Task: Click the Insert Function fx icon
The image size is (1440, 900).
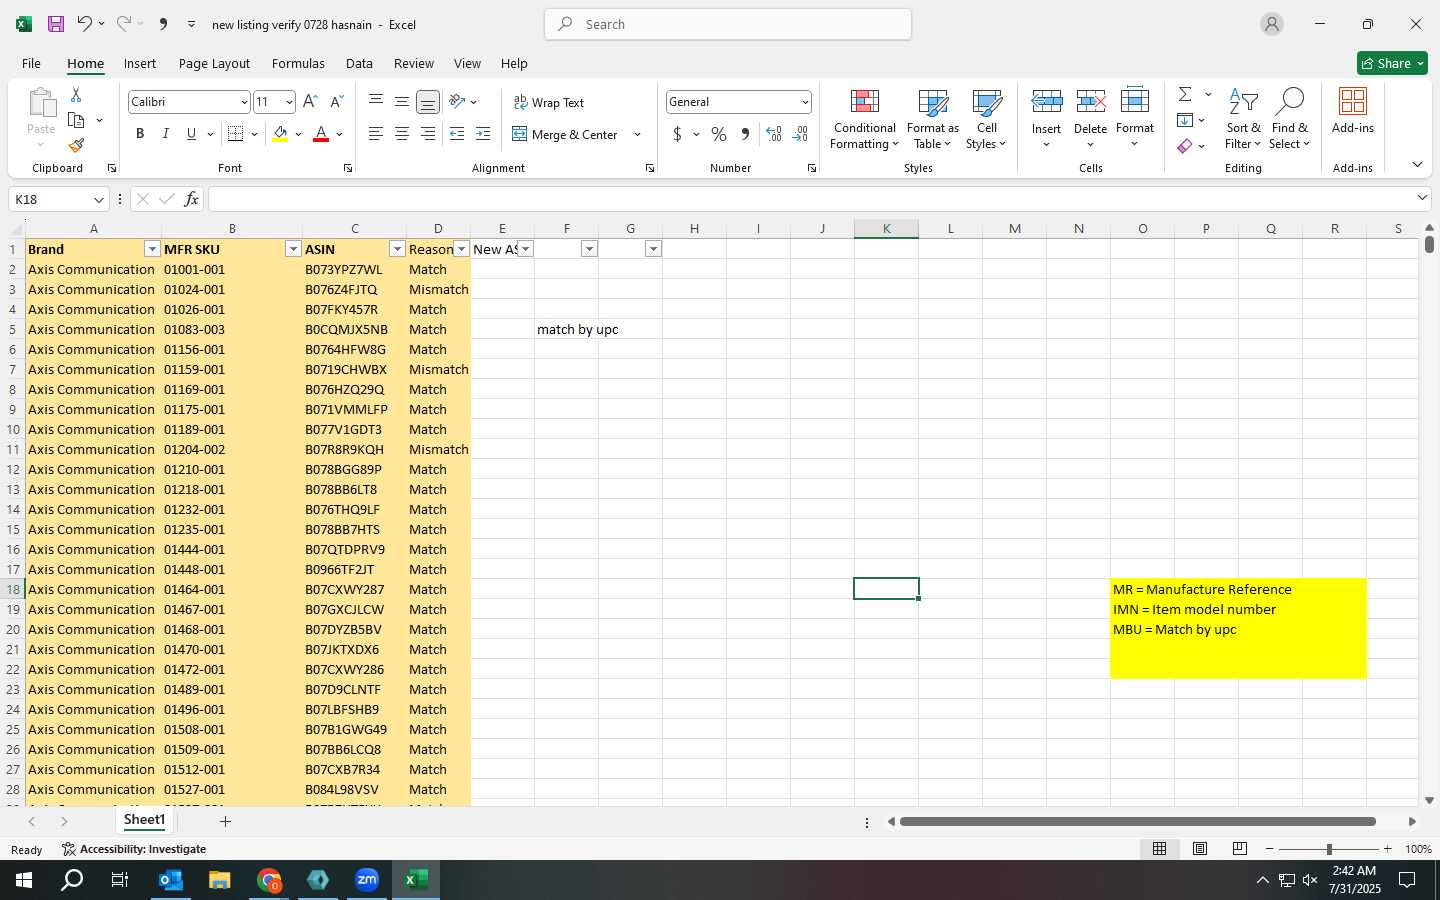Action: point(191,199)
